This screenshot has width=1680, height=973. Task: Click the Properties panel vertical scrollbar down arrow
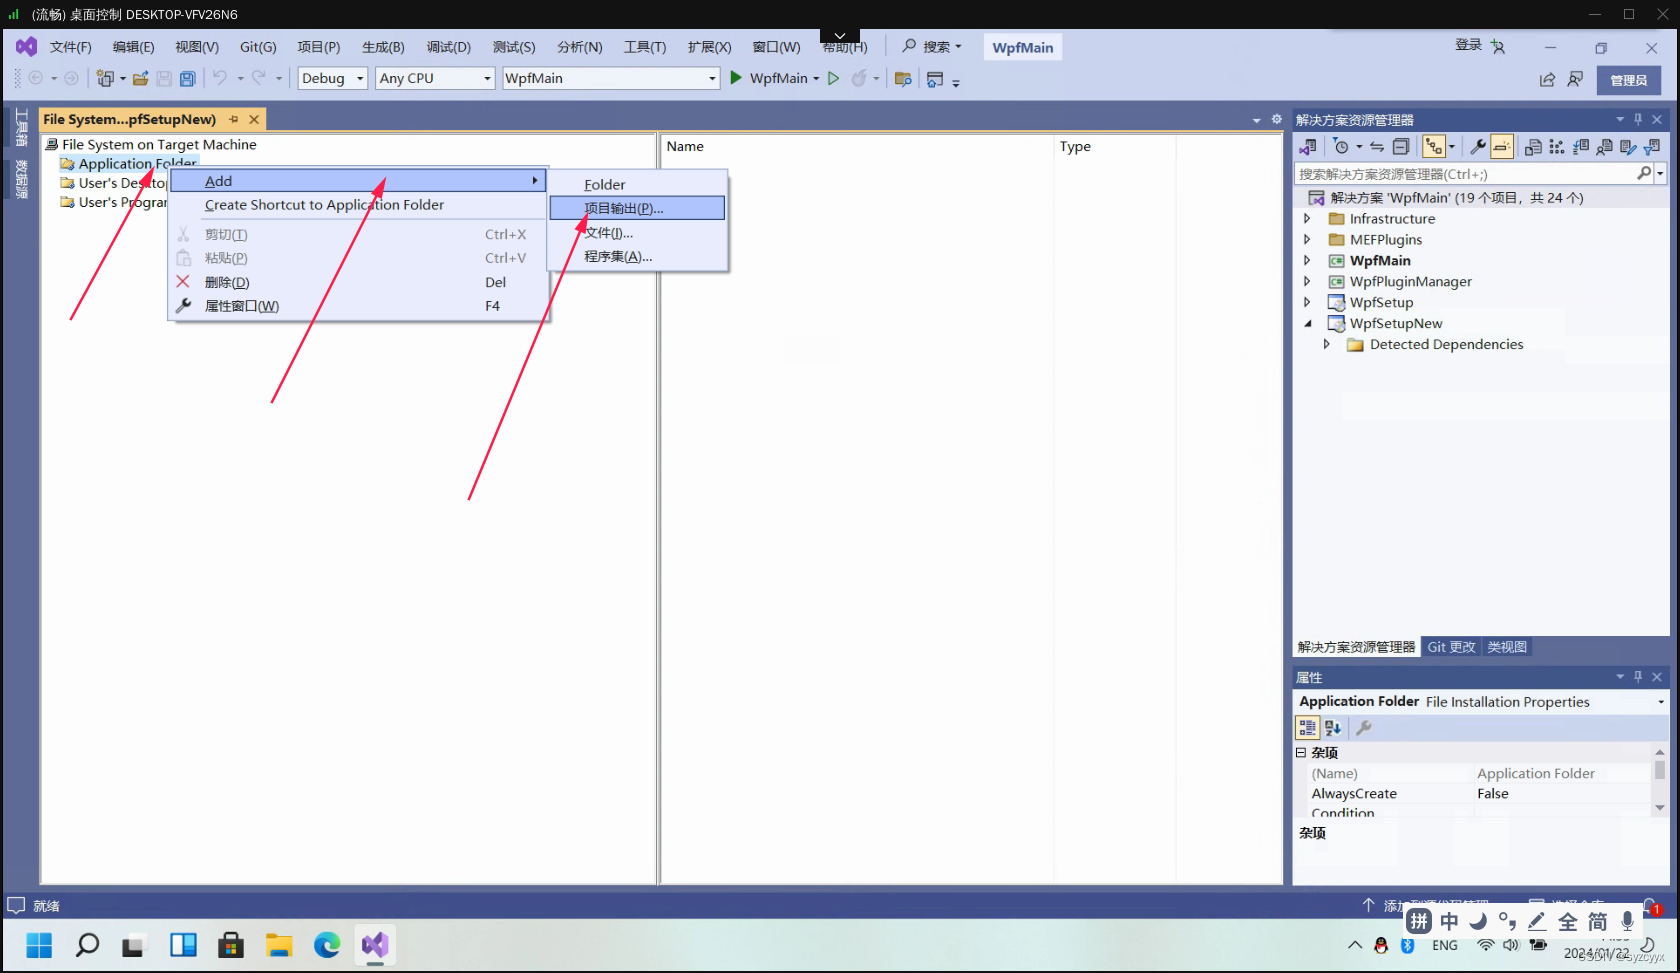point(1660,807)
